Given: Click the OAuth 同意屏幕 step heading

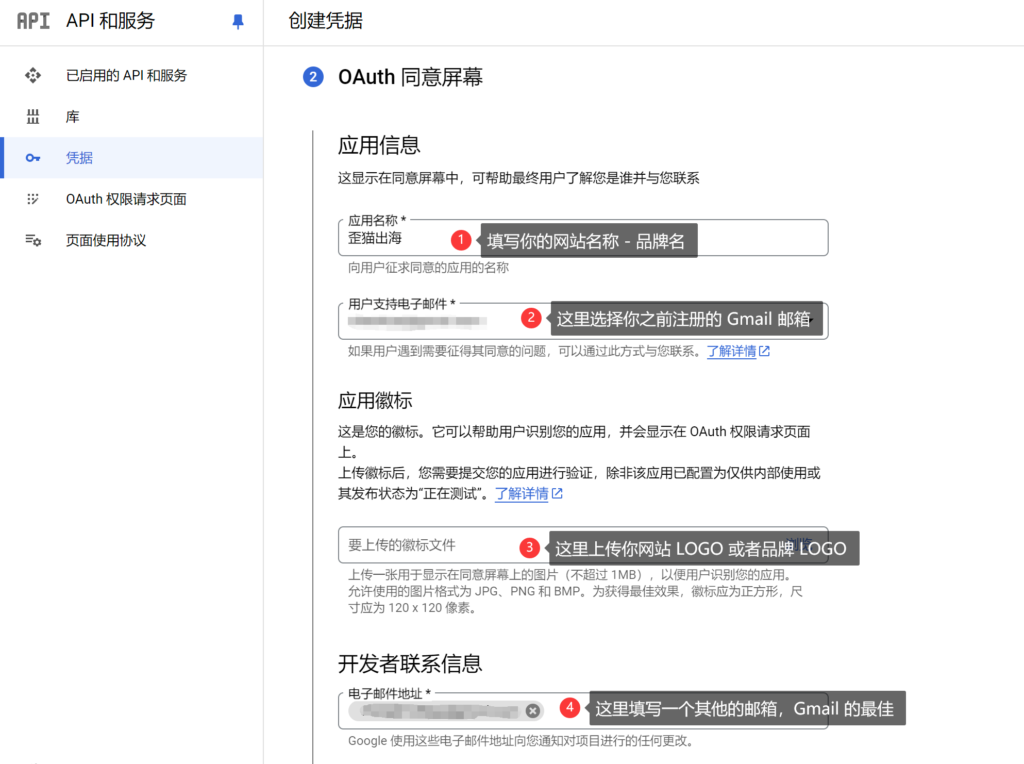Looking at the screenshot, I should click(410, 77).
